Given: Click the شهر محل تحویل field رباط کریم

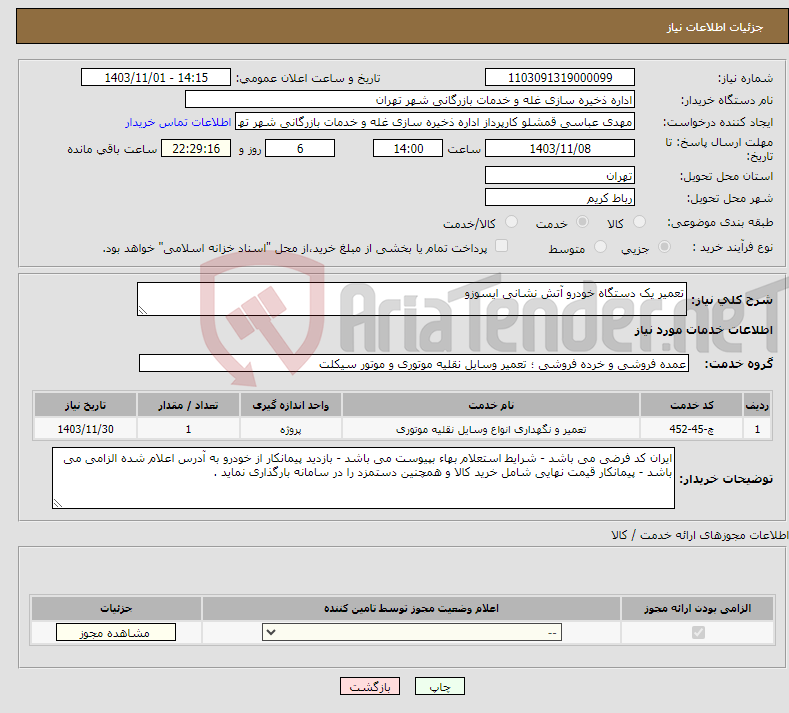Looking at the screenshot, I should pos(560,197).
